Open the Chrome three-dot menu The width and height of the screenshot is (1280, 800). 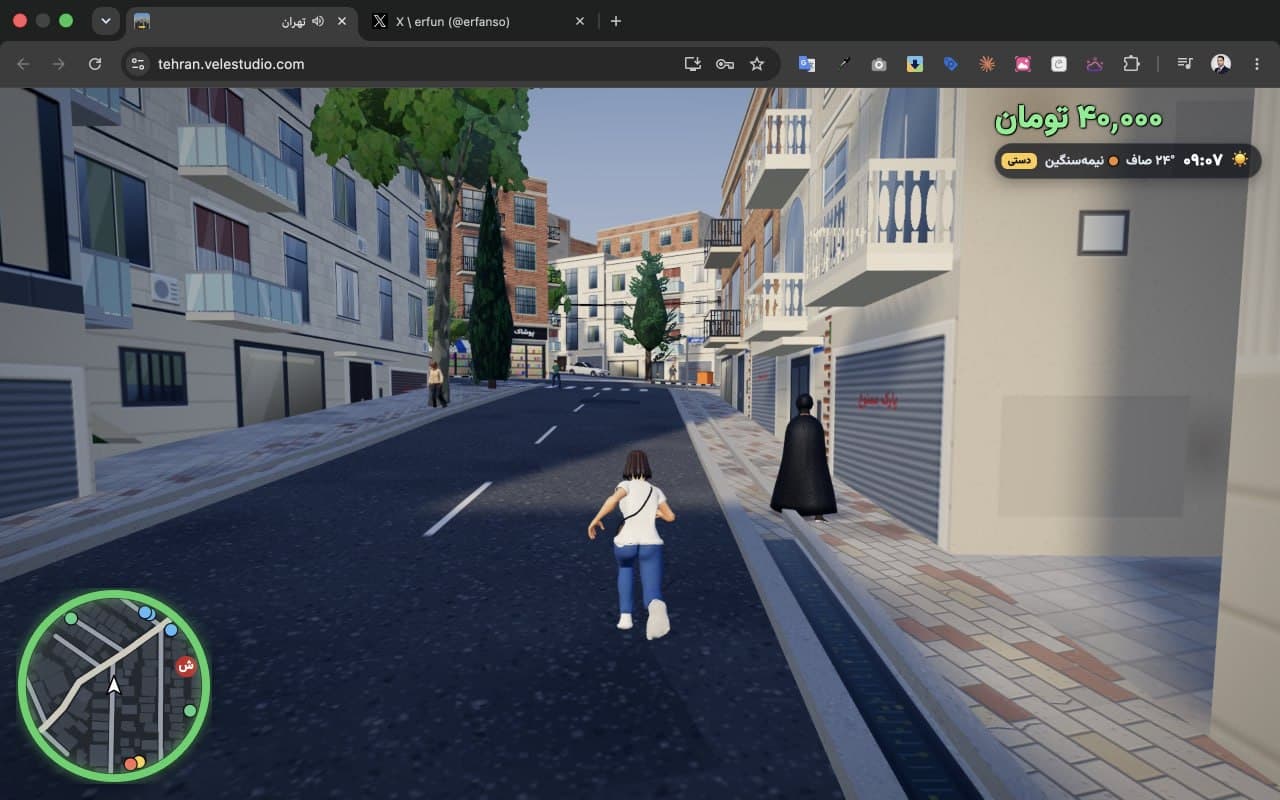coord(1255,64)
